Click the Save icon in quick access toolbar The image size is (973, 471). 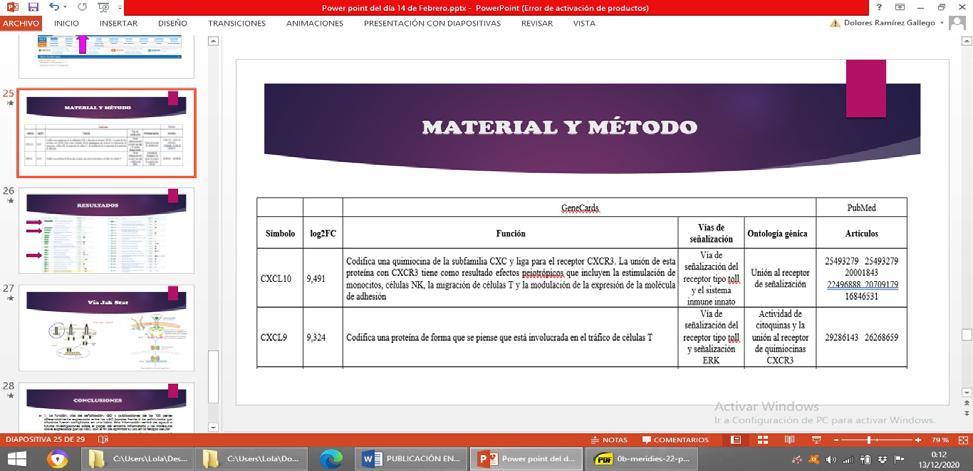coord(33,7)
